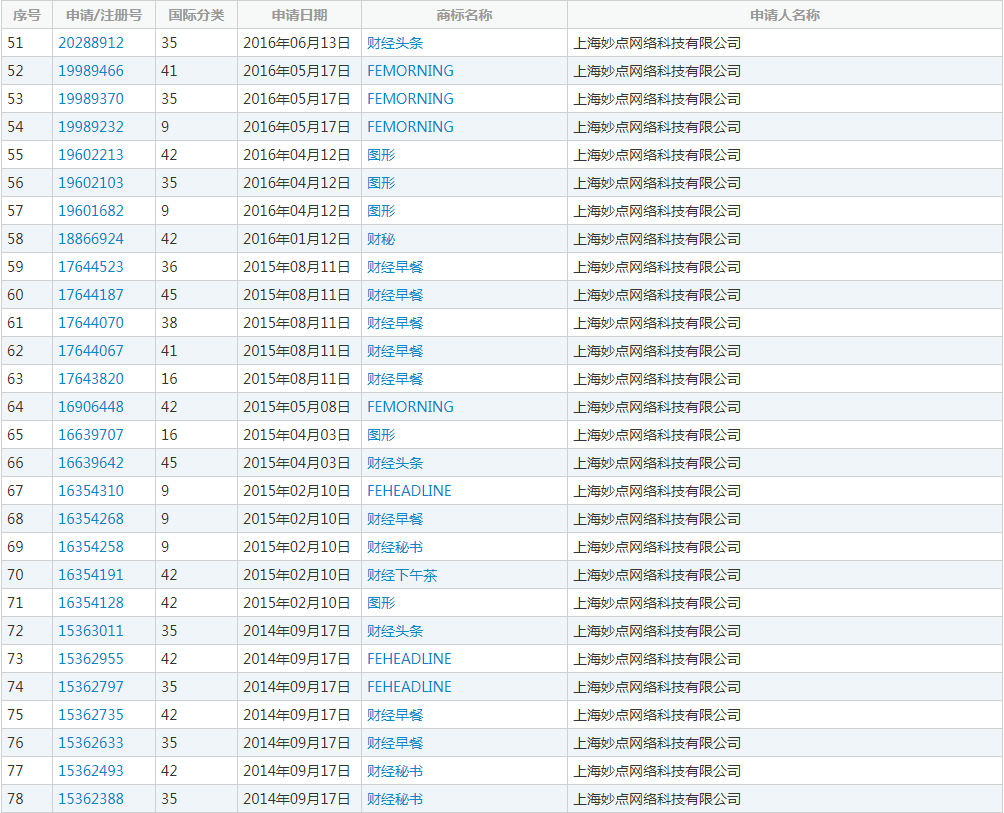The width and height of the screenshot is (1004, 813).
Task: Open registration number 17644067 link
Action: [91, 351]
